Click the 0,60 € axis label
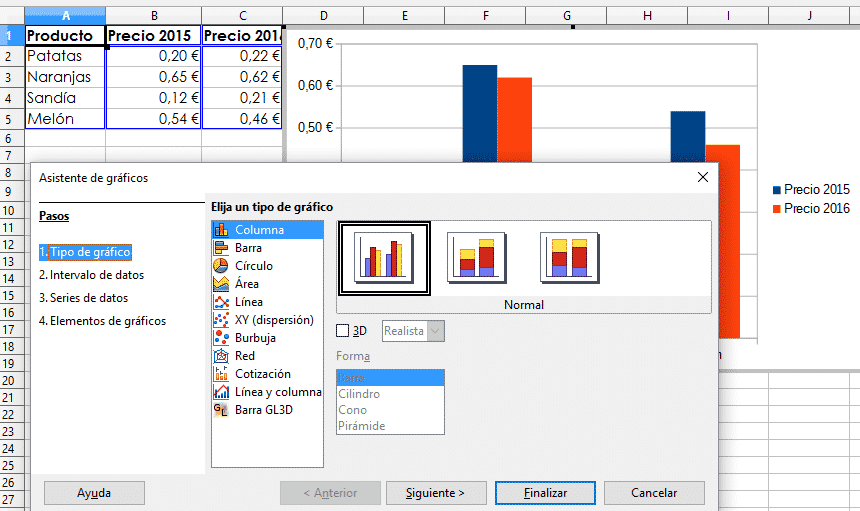Viewport: 860px width, 511px height. [x=315, y=86]
